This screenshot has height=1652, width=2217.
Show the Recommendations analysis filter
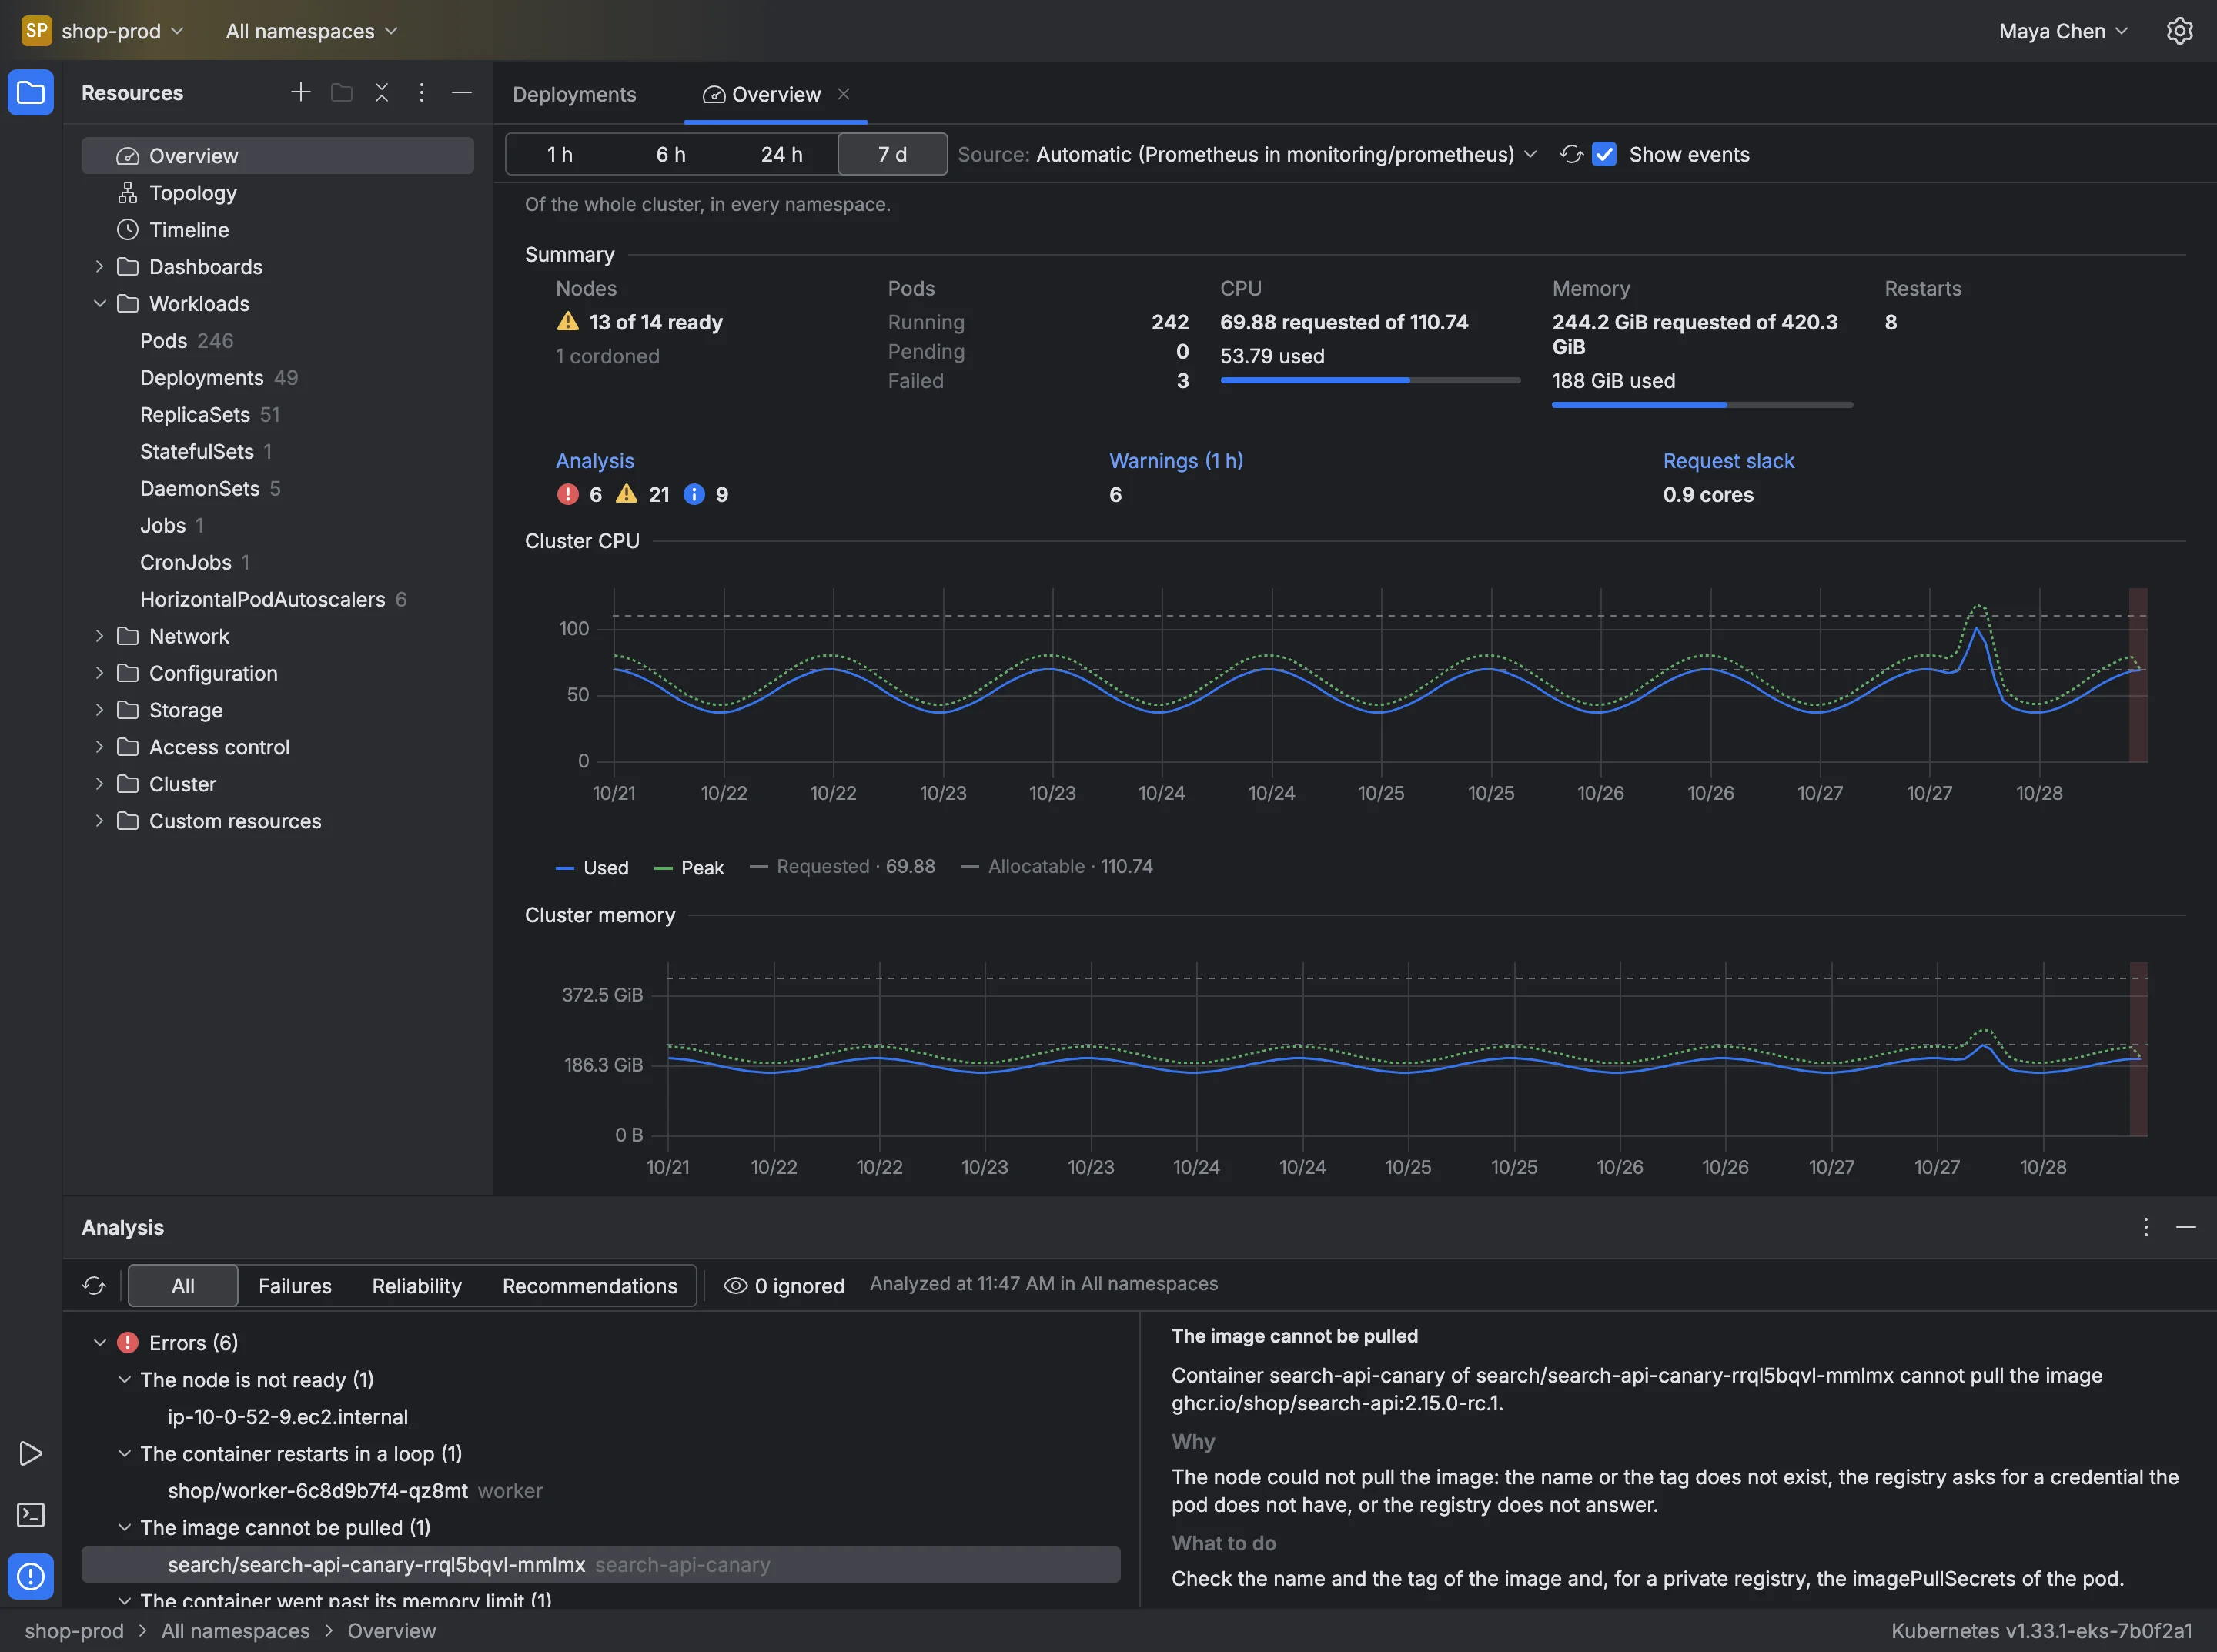pos(589,1286)
